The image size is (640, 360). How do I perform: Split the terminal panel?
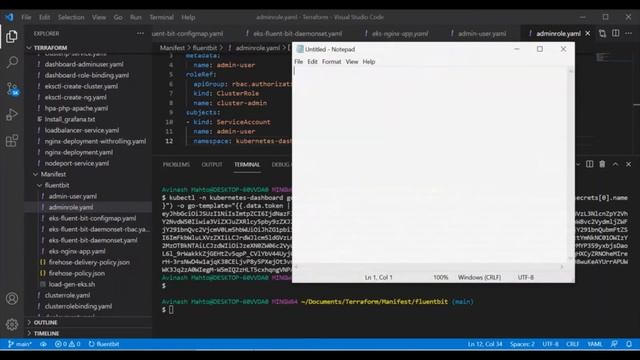point(590,164)
